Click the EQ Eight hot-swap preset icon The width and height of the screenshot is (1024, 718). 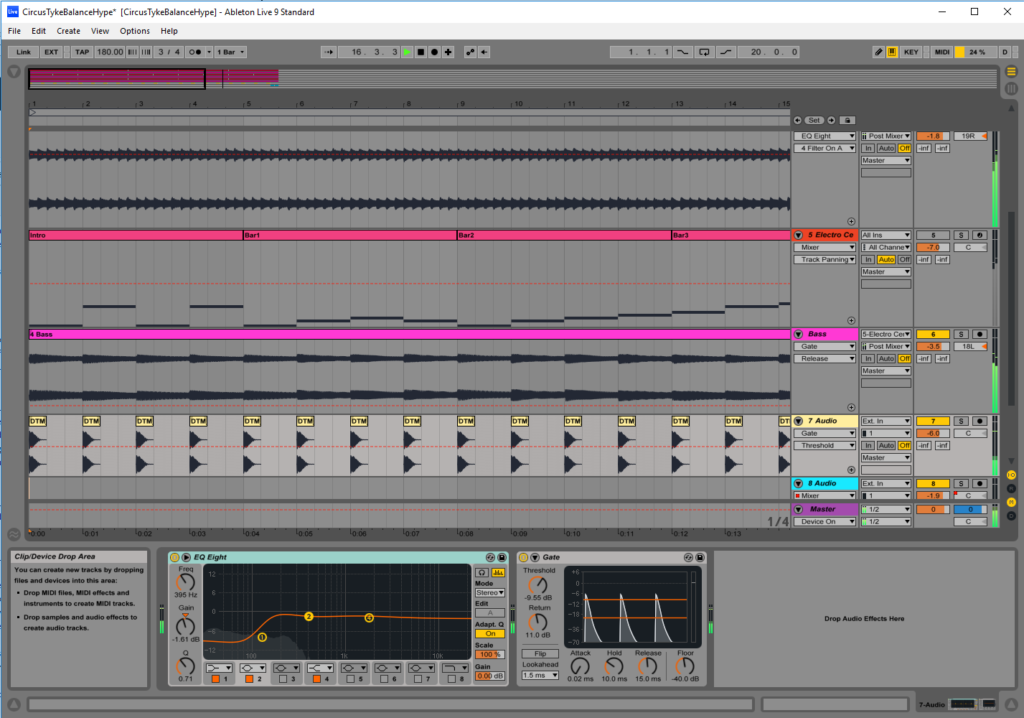(x=490, y=557)
